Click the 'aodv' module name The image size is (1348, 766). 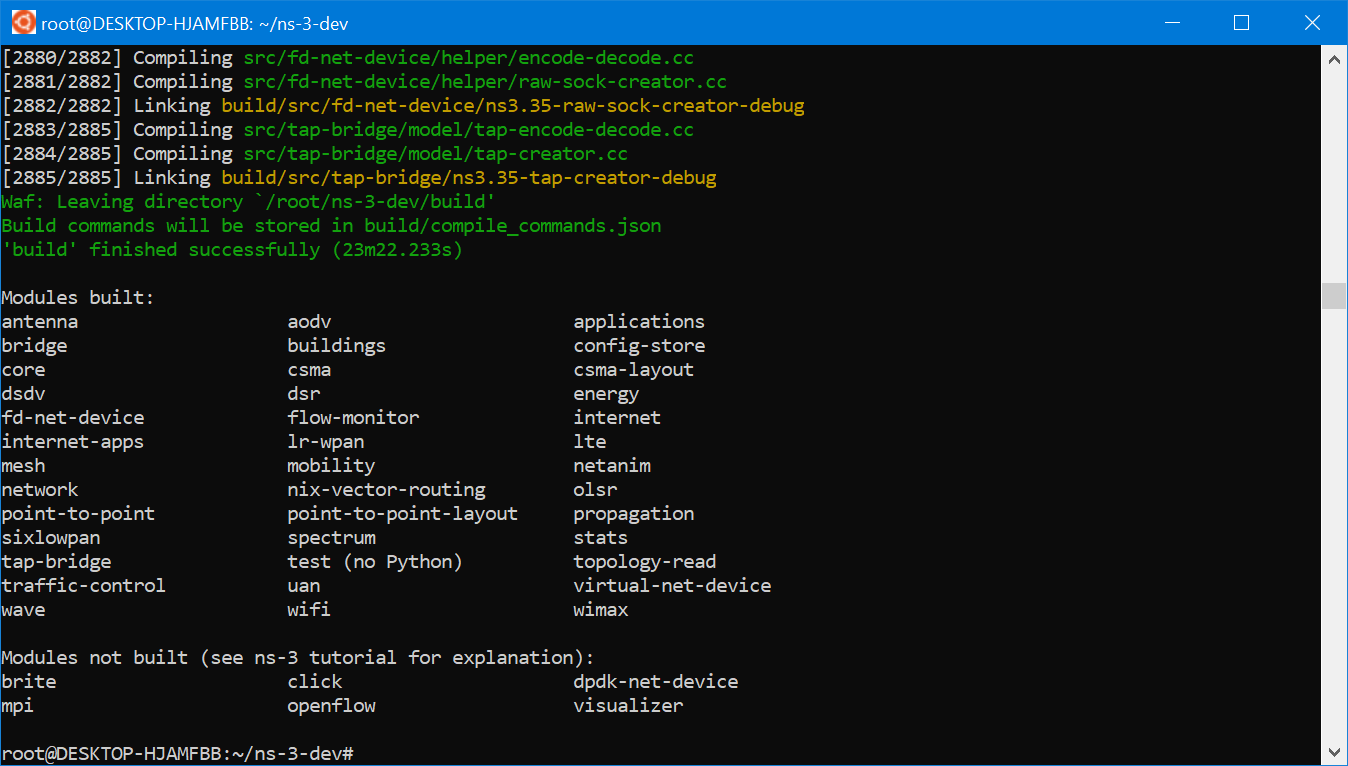pyautogui.click(x=309, y=322)
